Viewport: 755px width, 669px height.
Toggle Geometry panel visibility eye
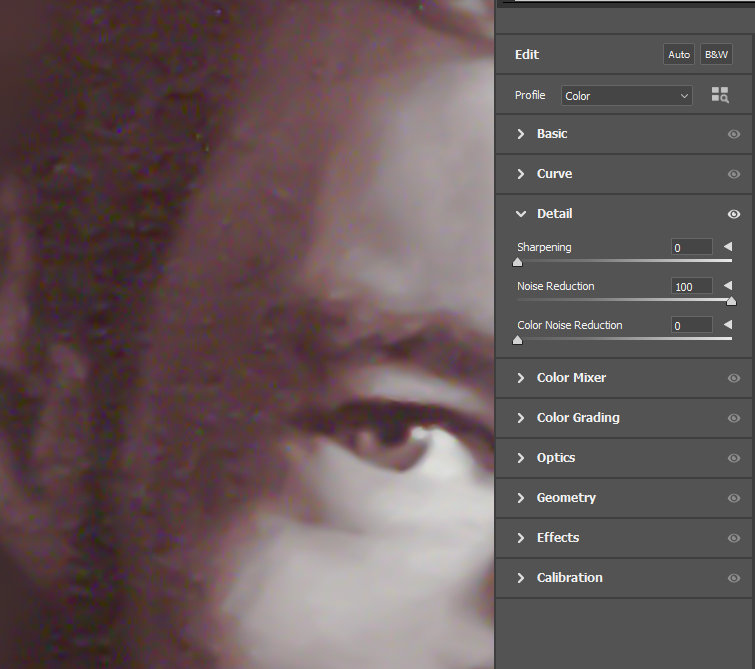click(734, 498)
